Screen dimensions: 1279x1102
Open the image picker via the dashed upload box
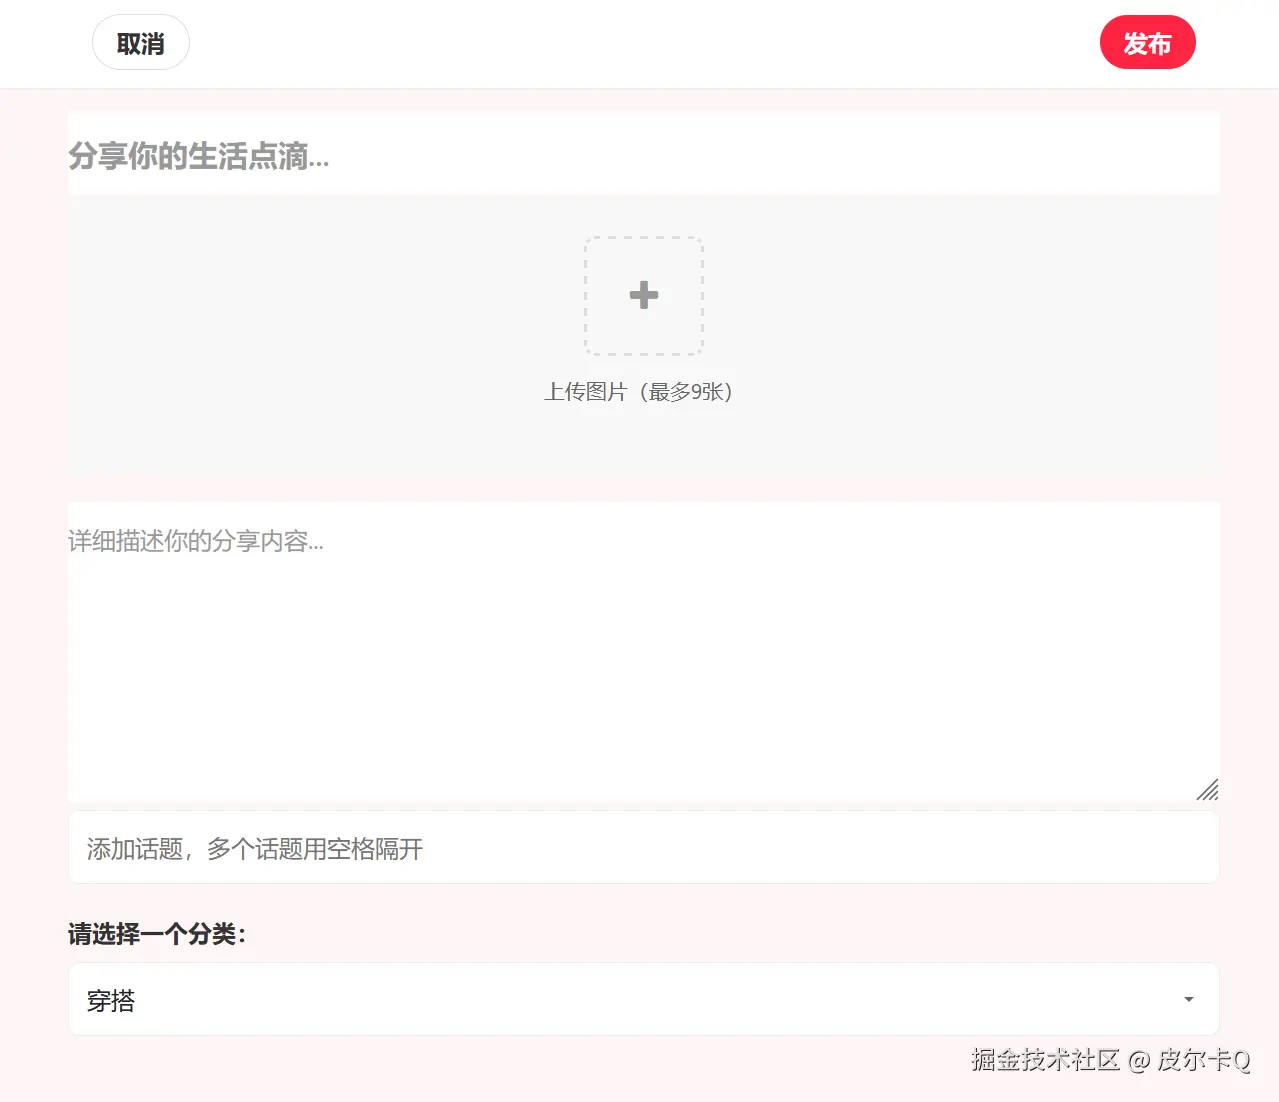click(643, 296)
